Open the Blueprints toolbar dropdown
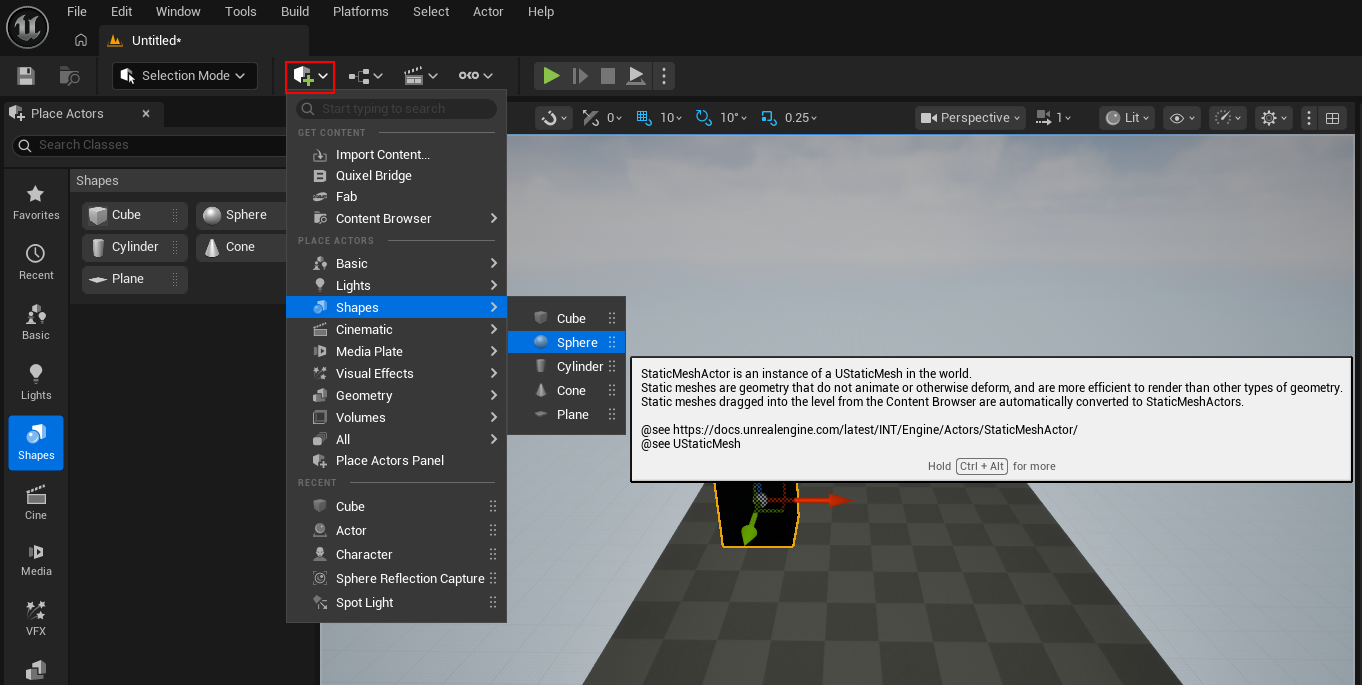 (366, 76)
